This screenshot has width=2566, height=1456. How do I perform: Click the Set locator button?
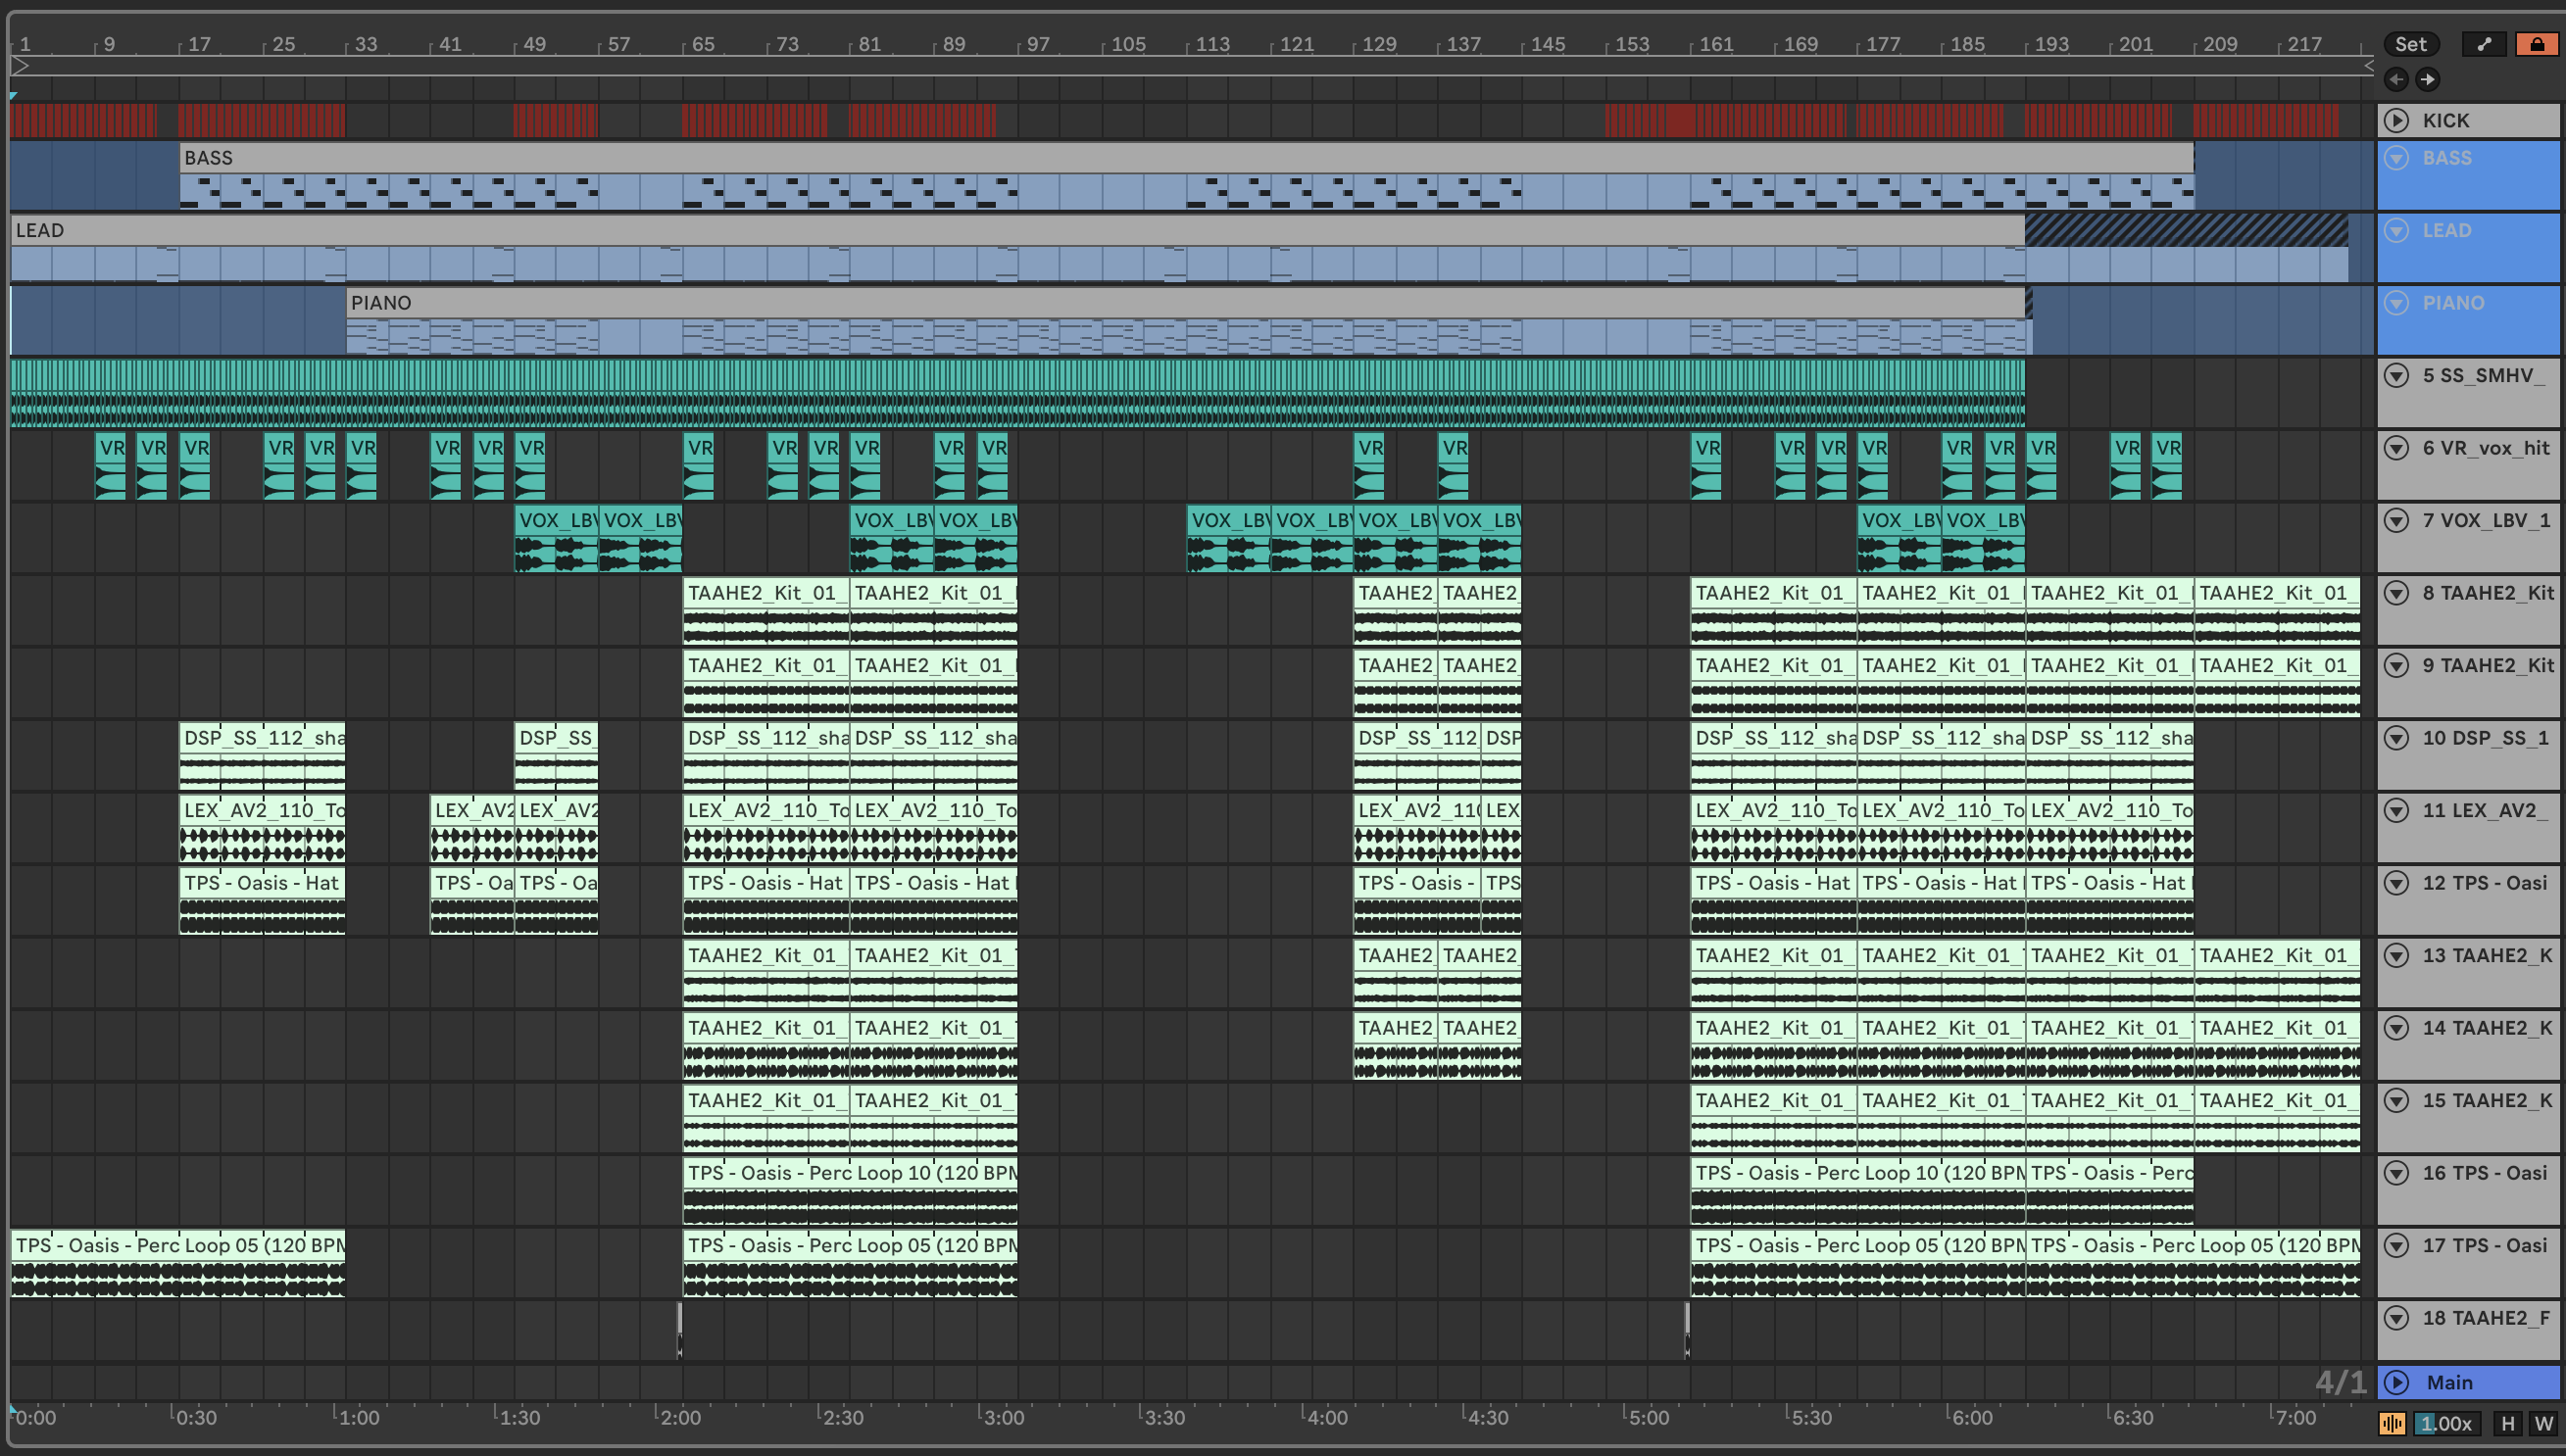tap(2410, 44)
